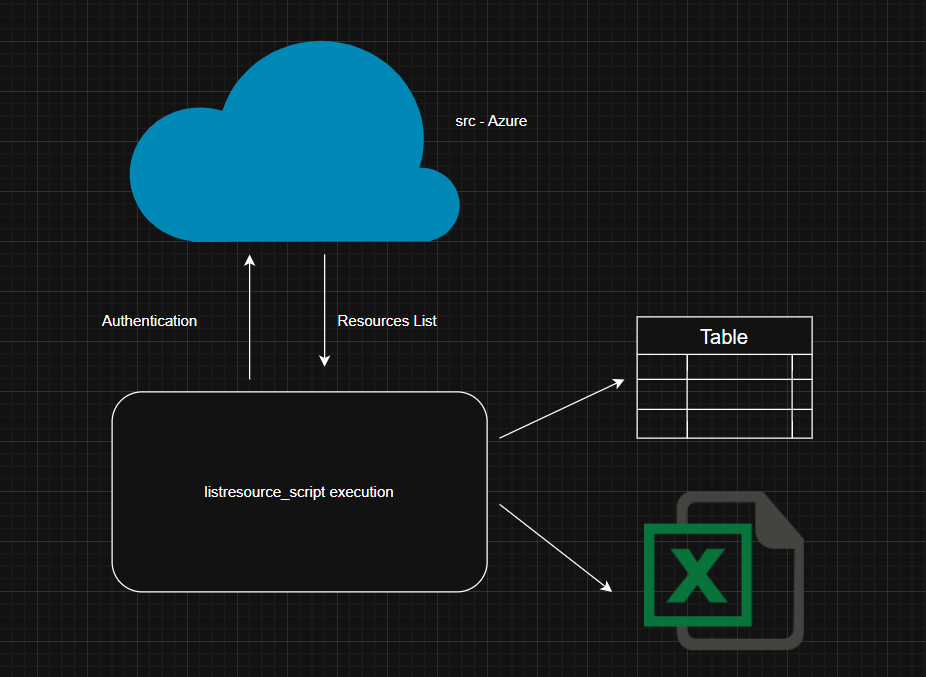Click the 'listresource_script execution' text
This screenshot has height=677, width=926.
[299, 492]
